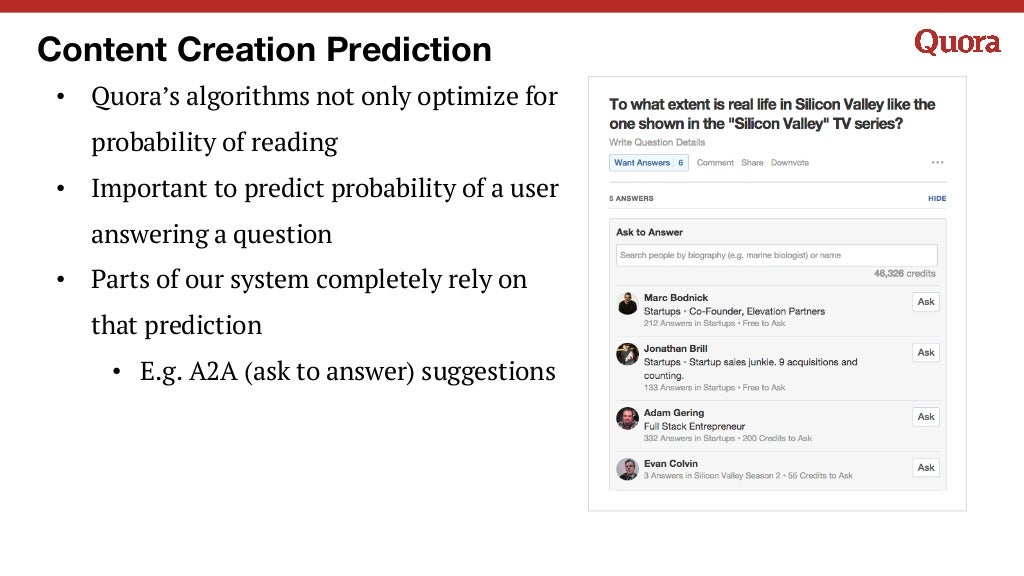
Task: Ask Adam Gering to answer
Action: point(925,417)
